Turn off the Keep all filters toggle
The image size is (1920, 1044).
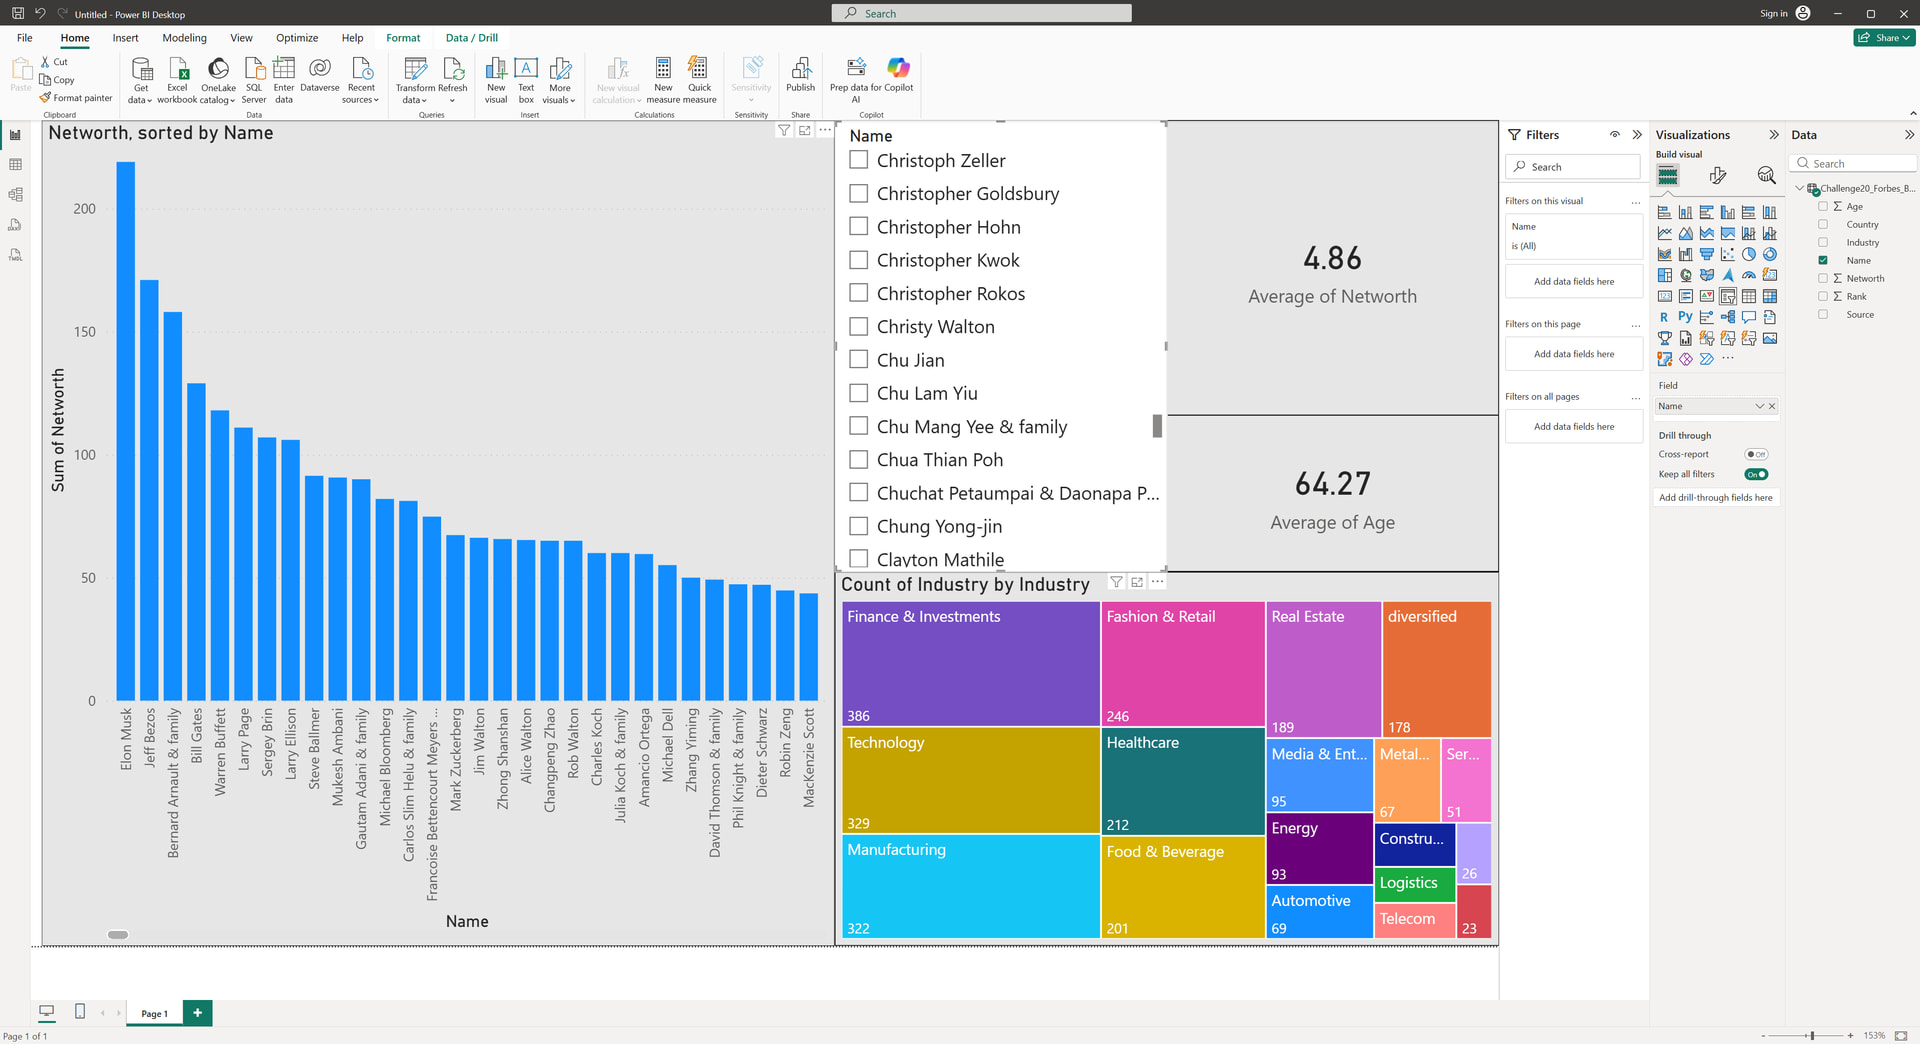coord(1755,474)
